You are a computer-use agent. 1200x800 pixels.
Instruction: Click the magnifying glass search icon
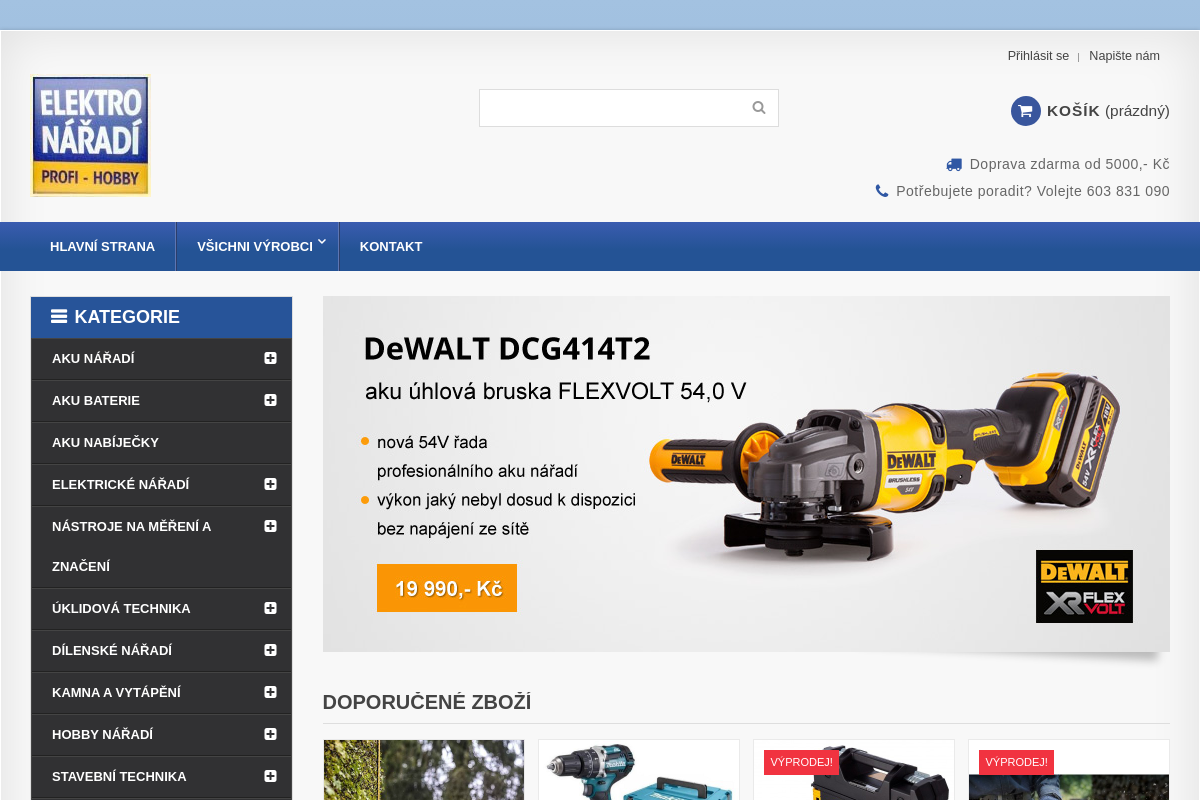[759, 108]
